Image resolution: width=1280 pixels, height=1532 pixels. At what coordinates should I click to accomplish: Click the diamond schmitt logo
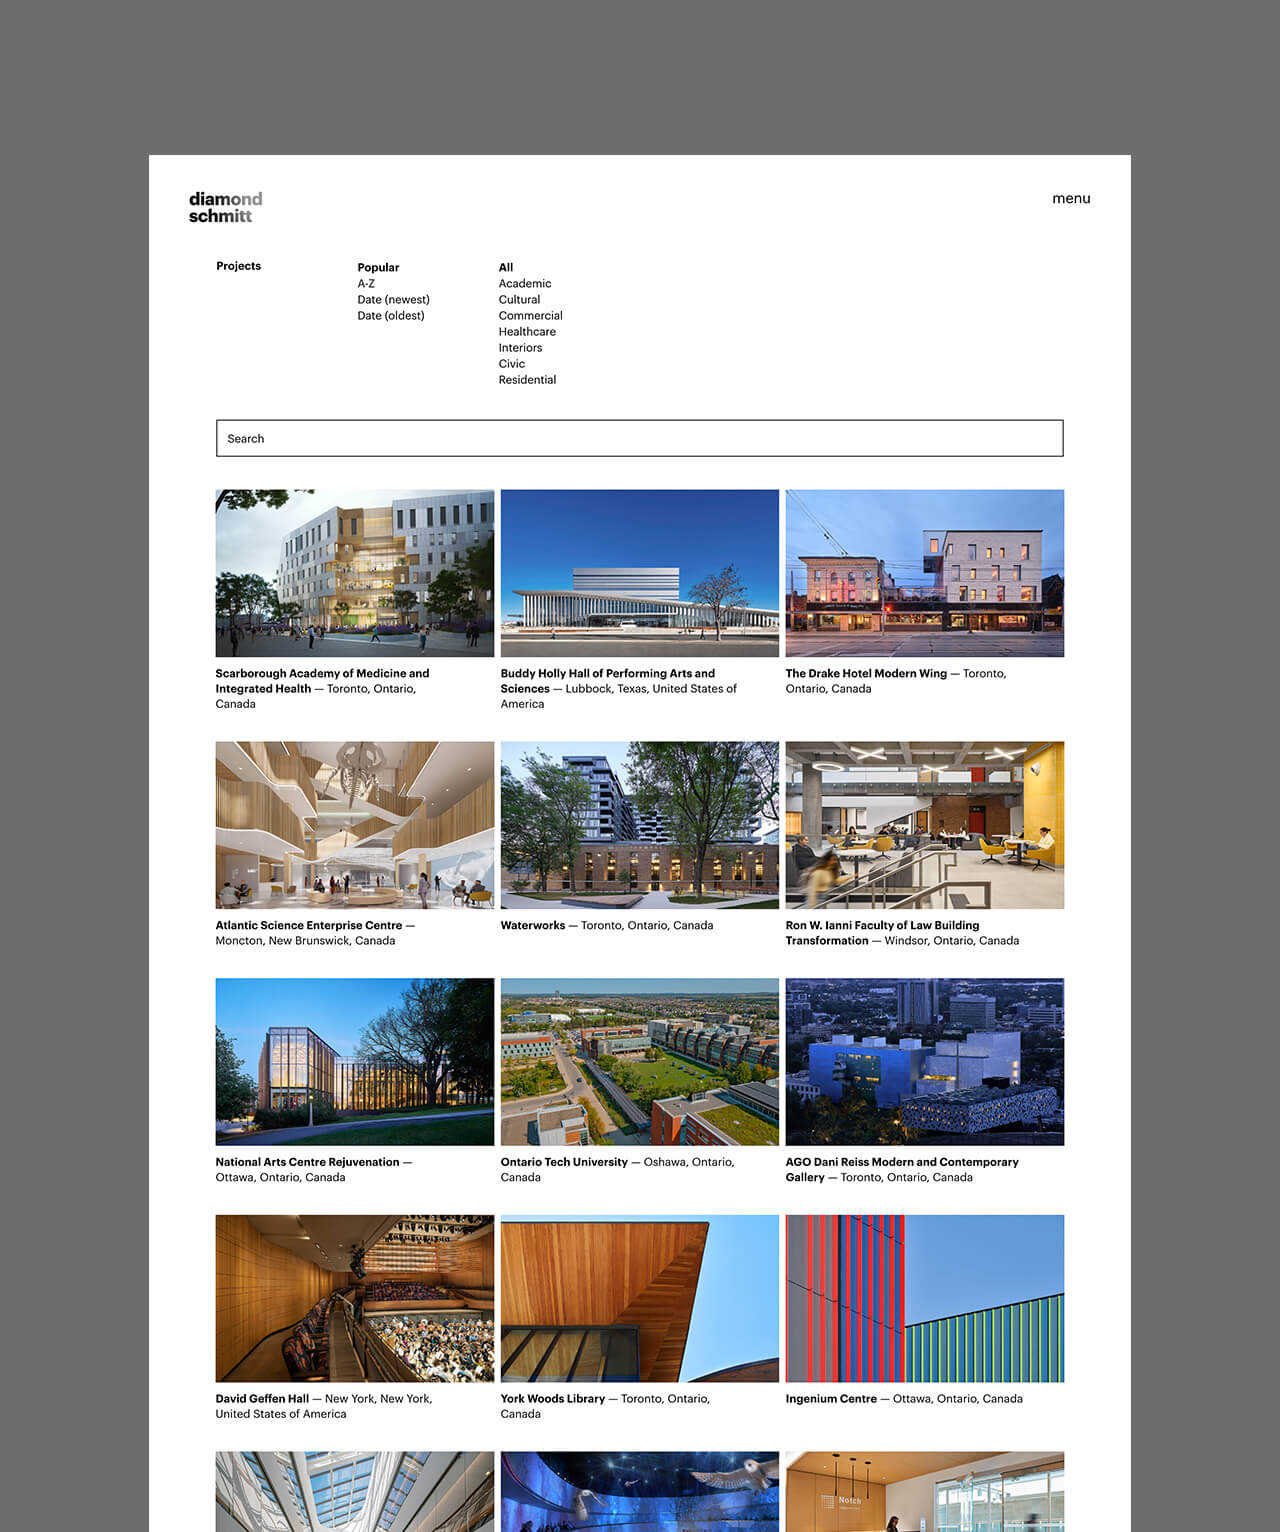[x=224, y=206]
